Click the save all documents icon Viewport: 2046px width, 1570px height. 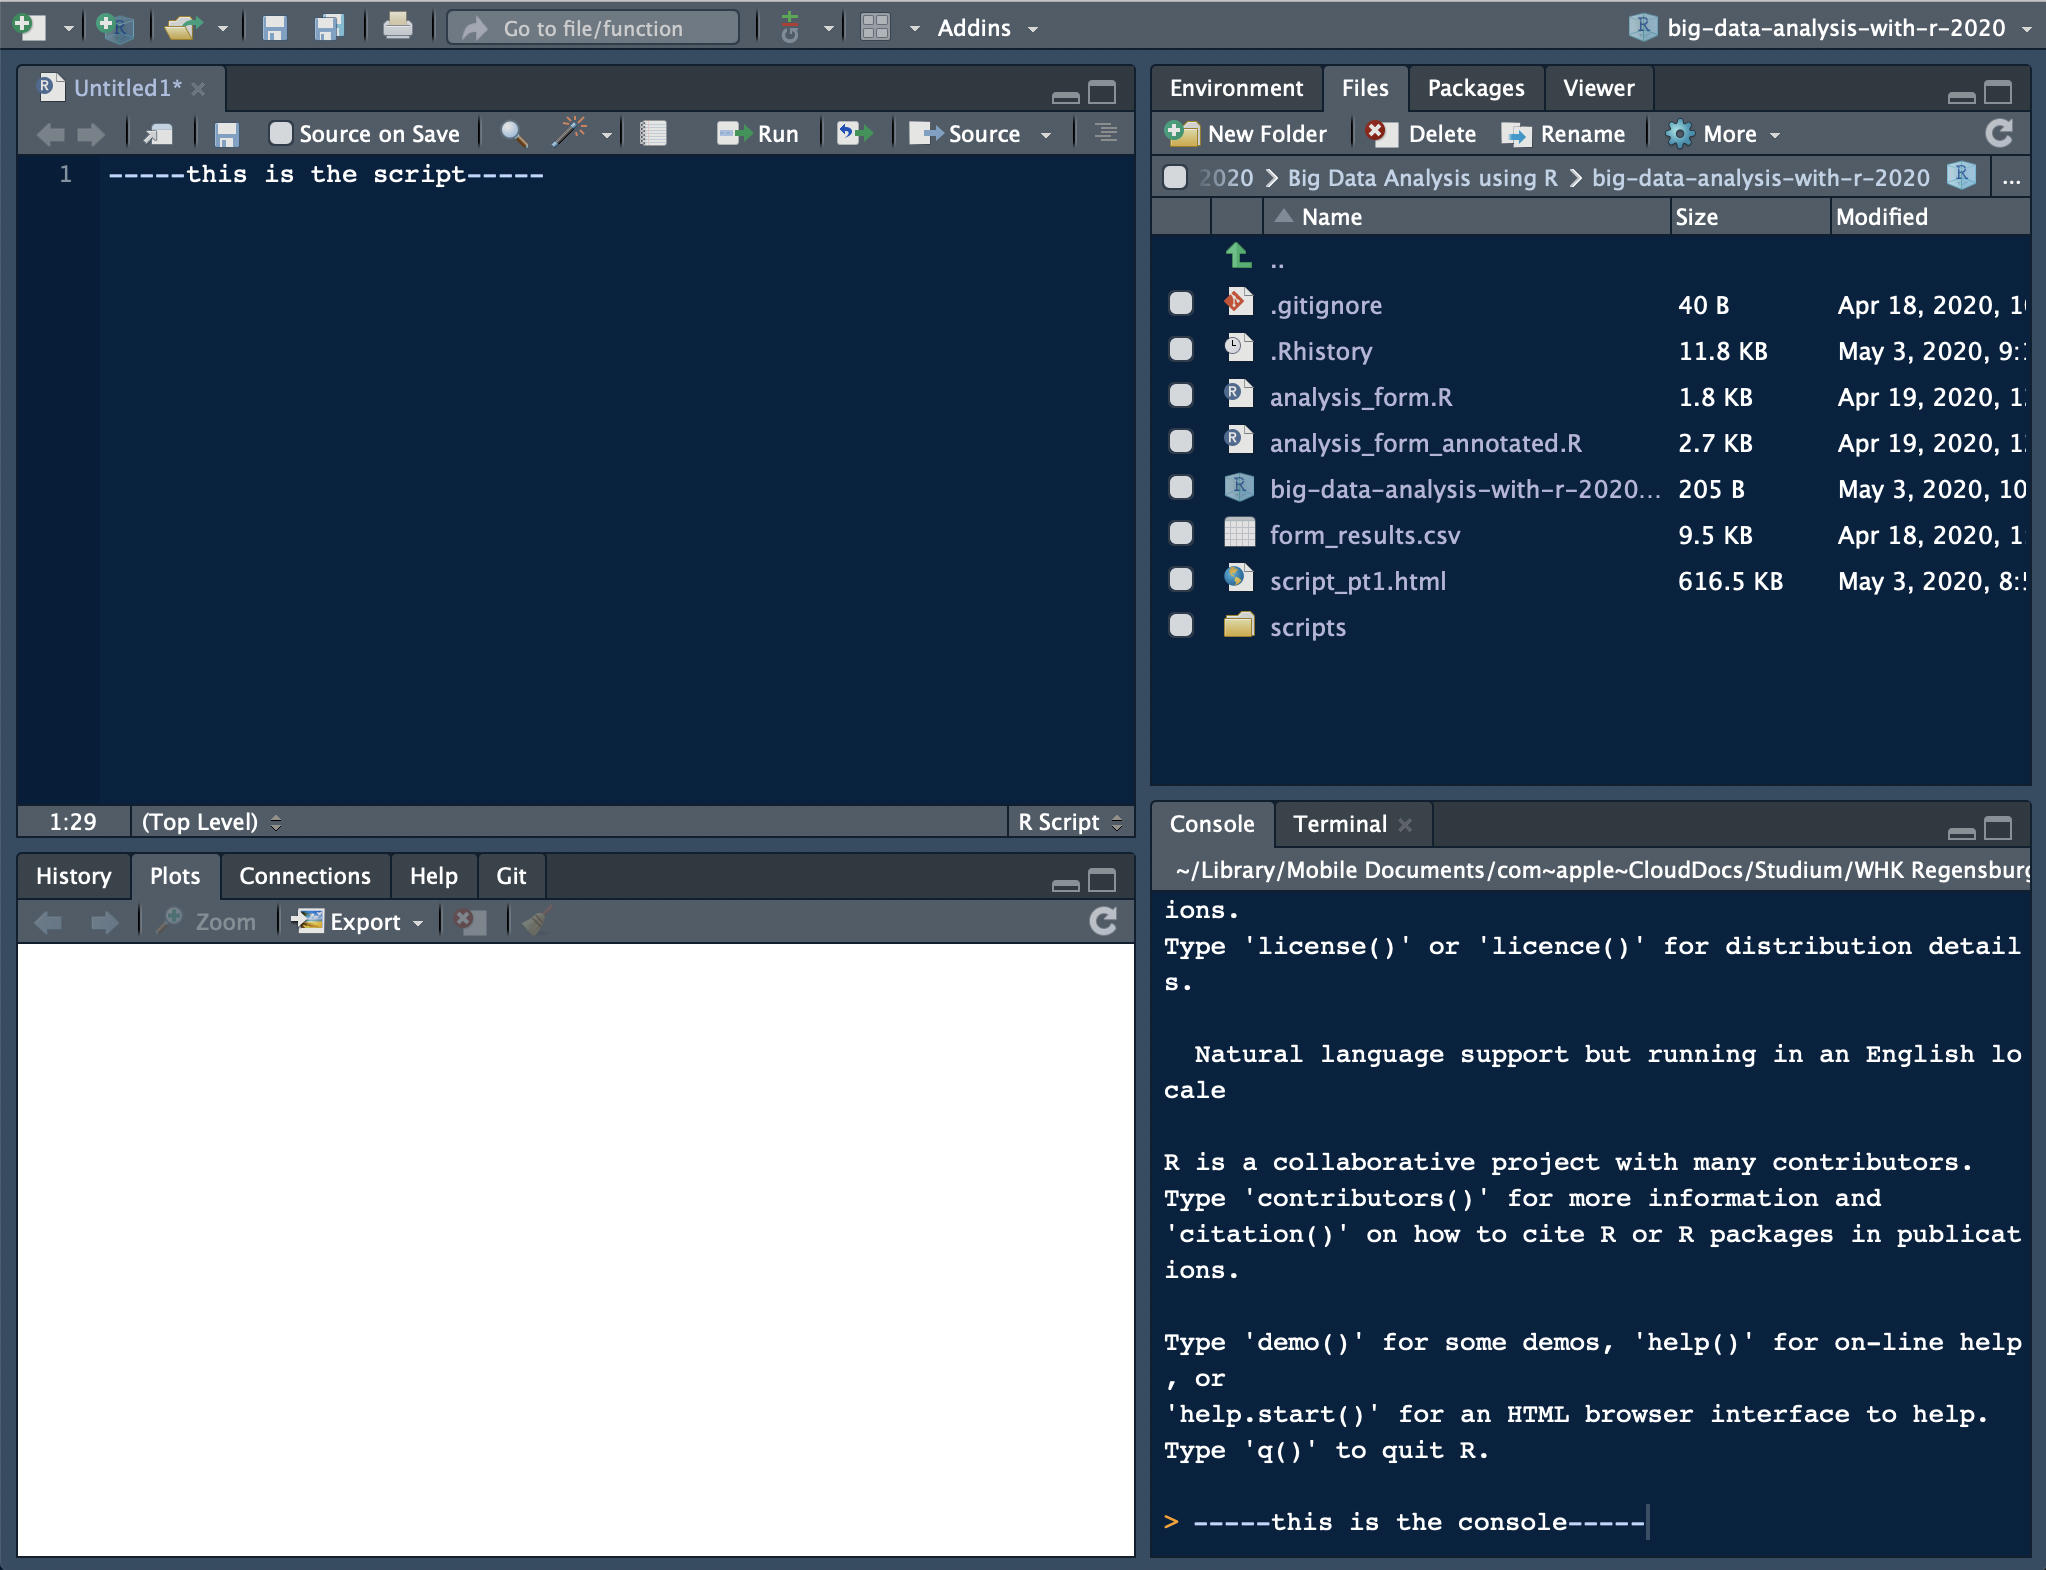pyautogui.click(x=329, y=27)
